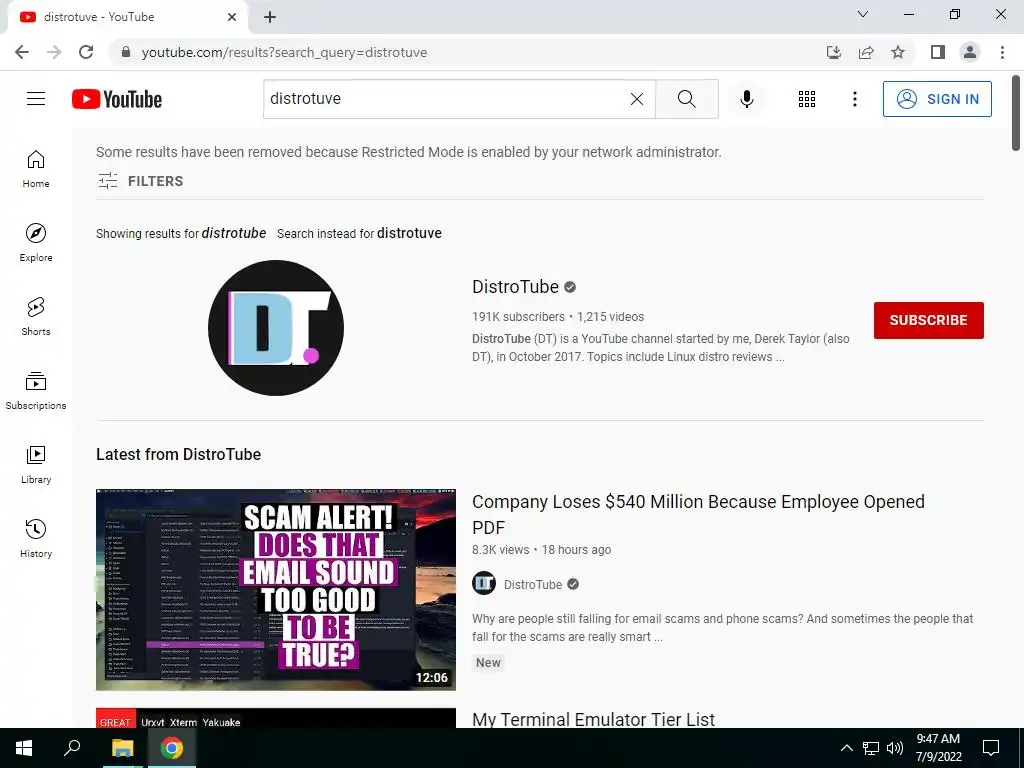The height and width of the screenshot is (768, 1024).
Task: Open the YouTube hamburger guide menu
Action: (x=36, y=99)
